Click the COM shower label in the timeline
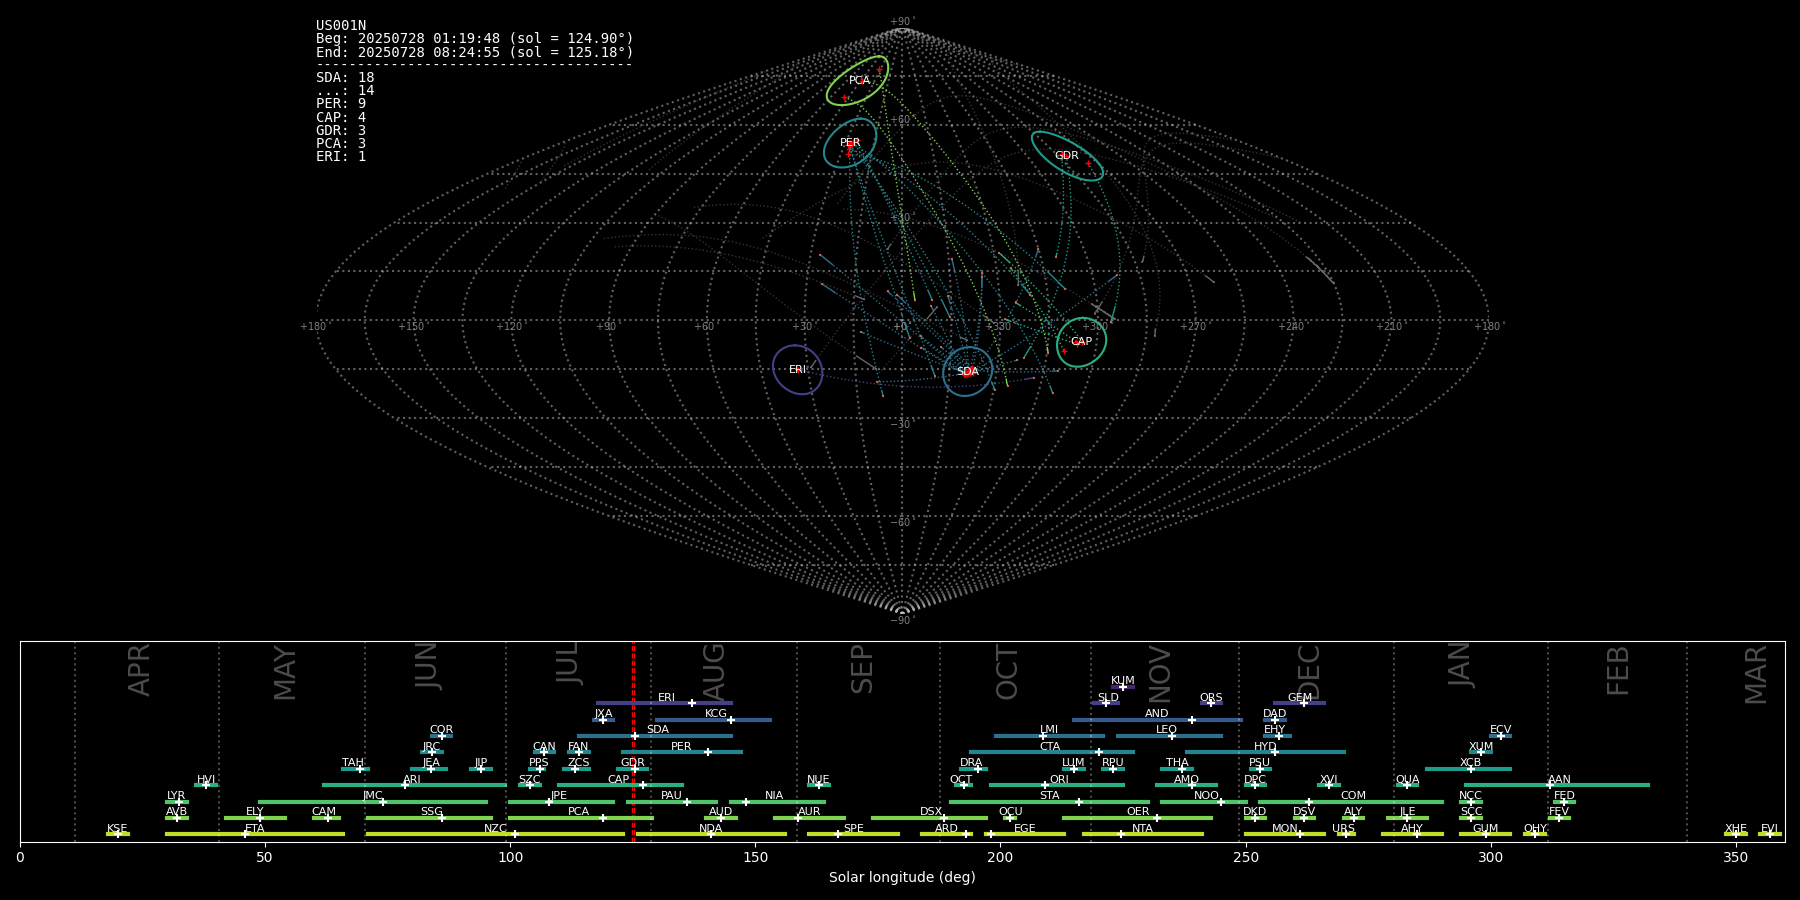The image size is (1800, 900). pyautogui.click(x=1353, y=795)
